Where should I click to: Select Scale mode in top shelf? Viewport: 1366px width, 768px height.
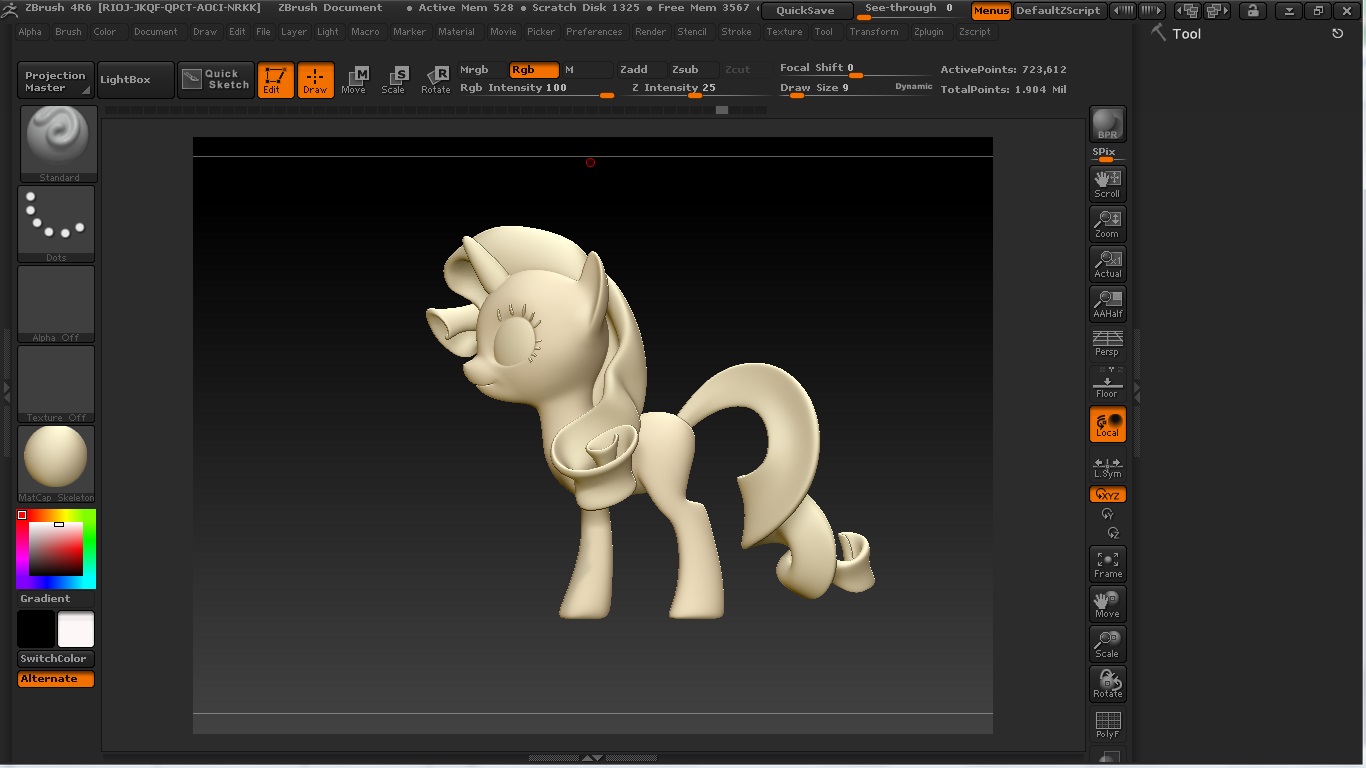(394, 80)
